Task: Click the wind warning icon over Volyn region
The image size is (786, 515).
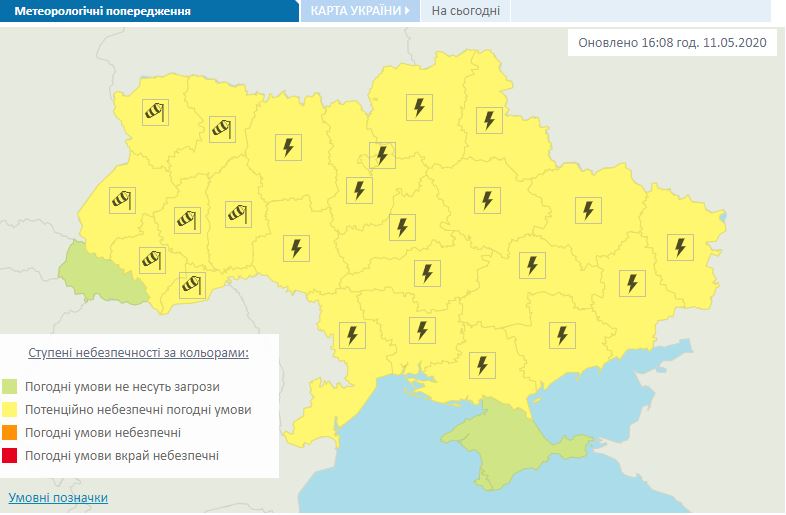Action: click(x=155, y=112)
